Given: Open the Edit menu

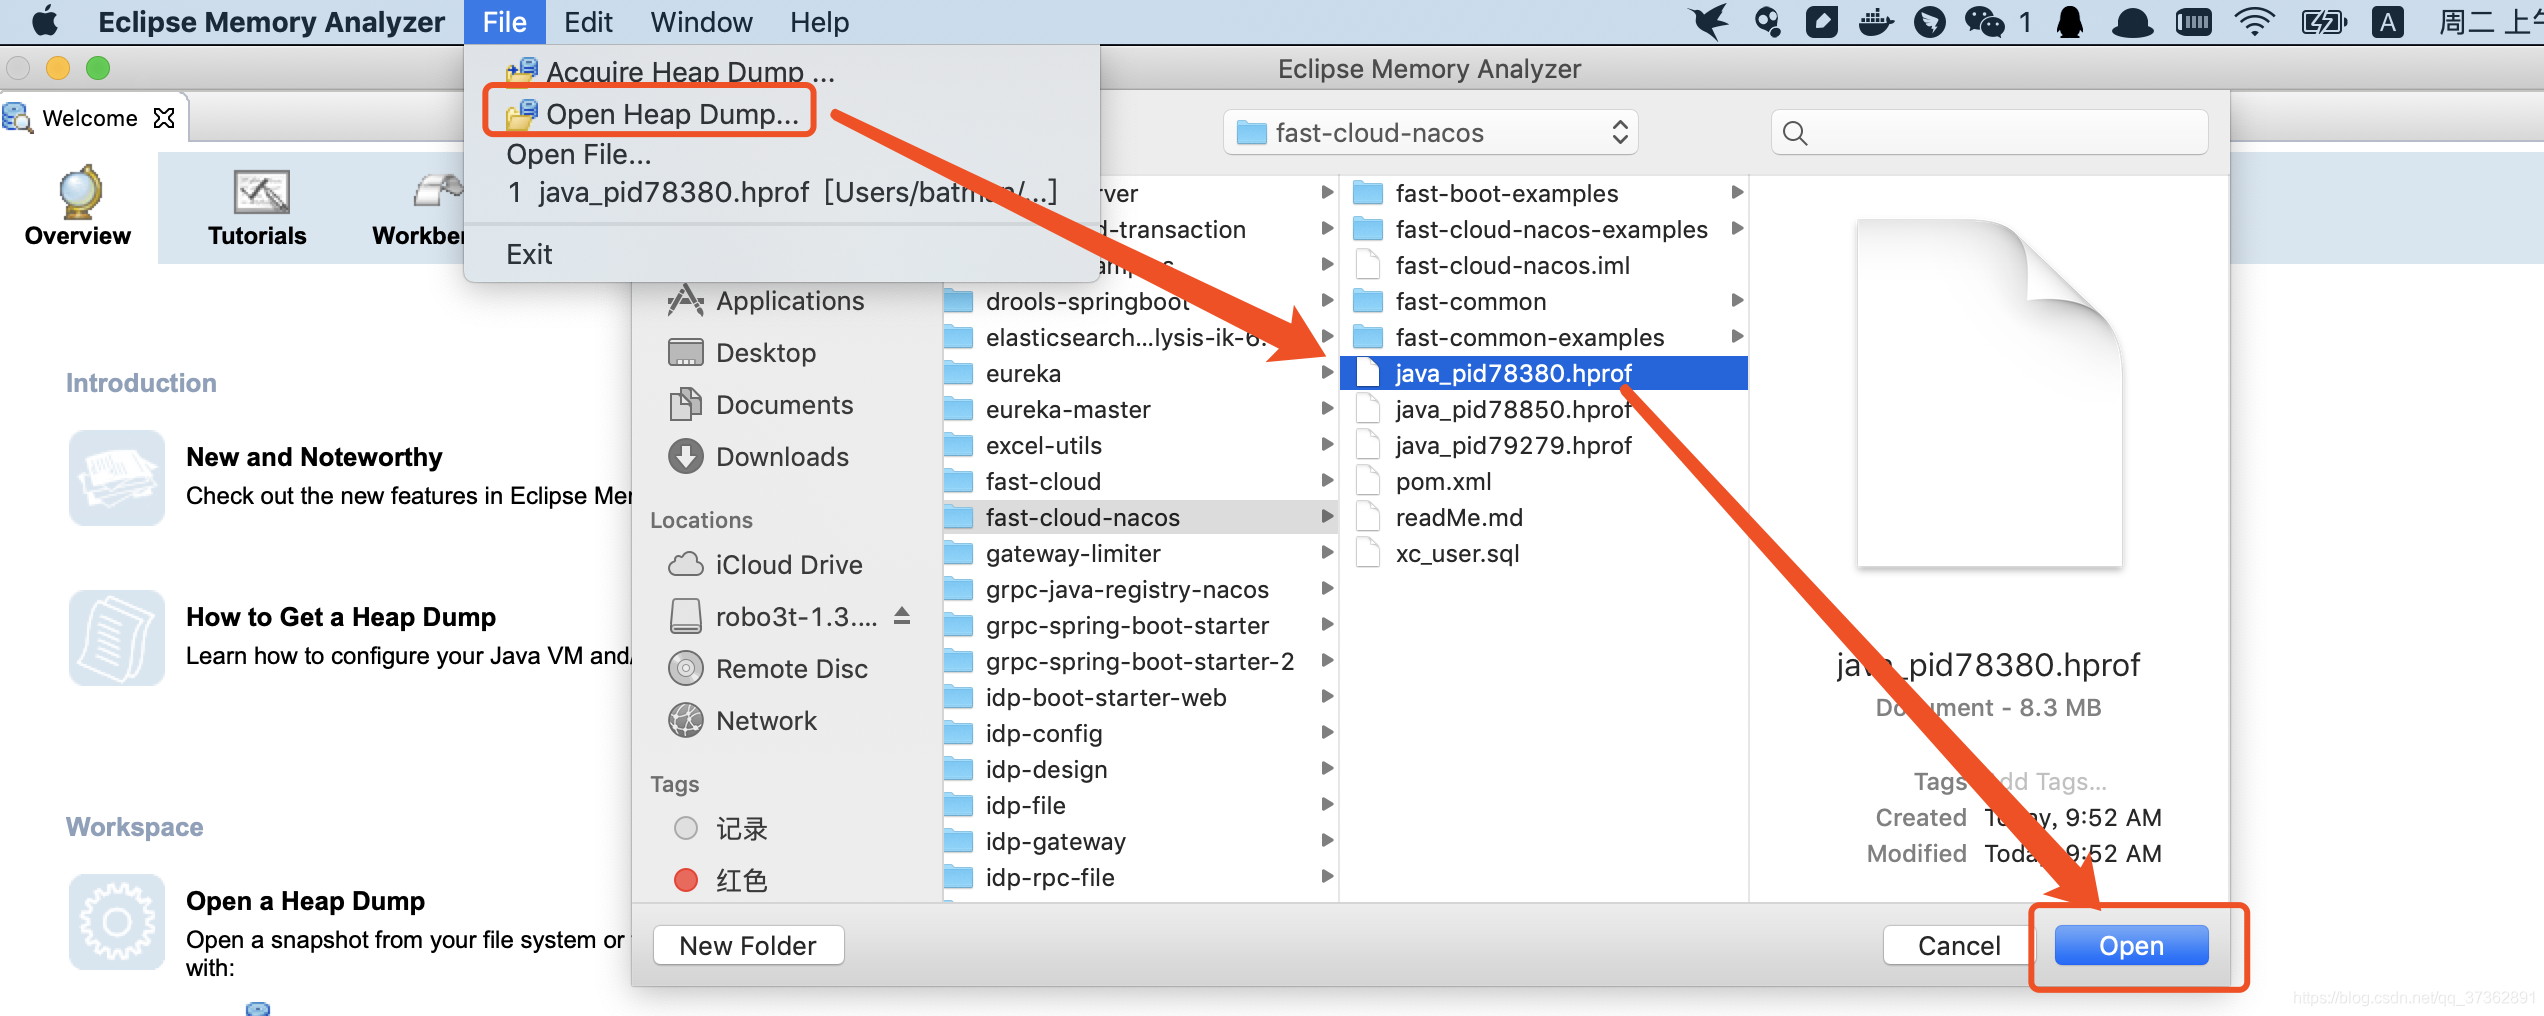Looking at the screenshot, I should (588, 22).
